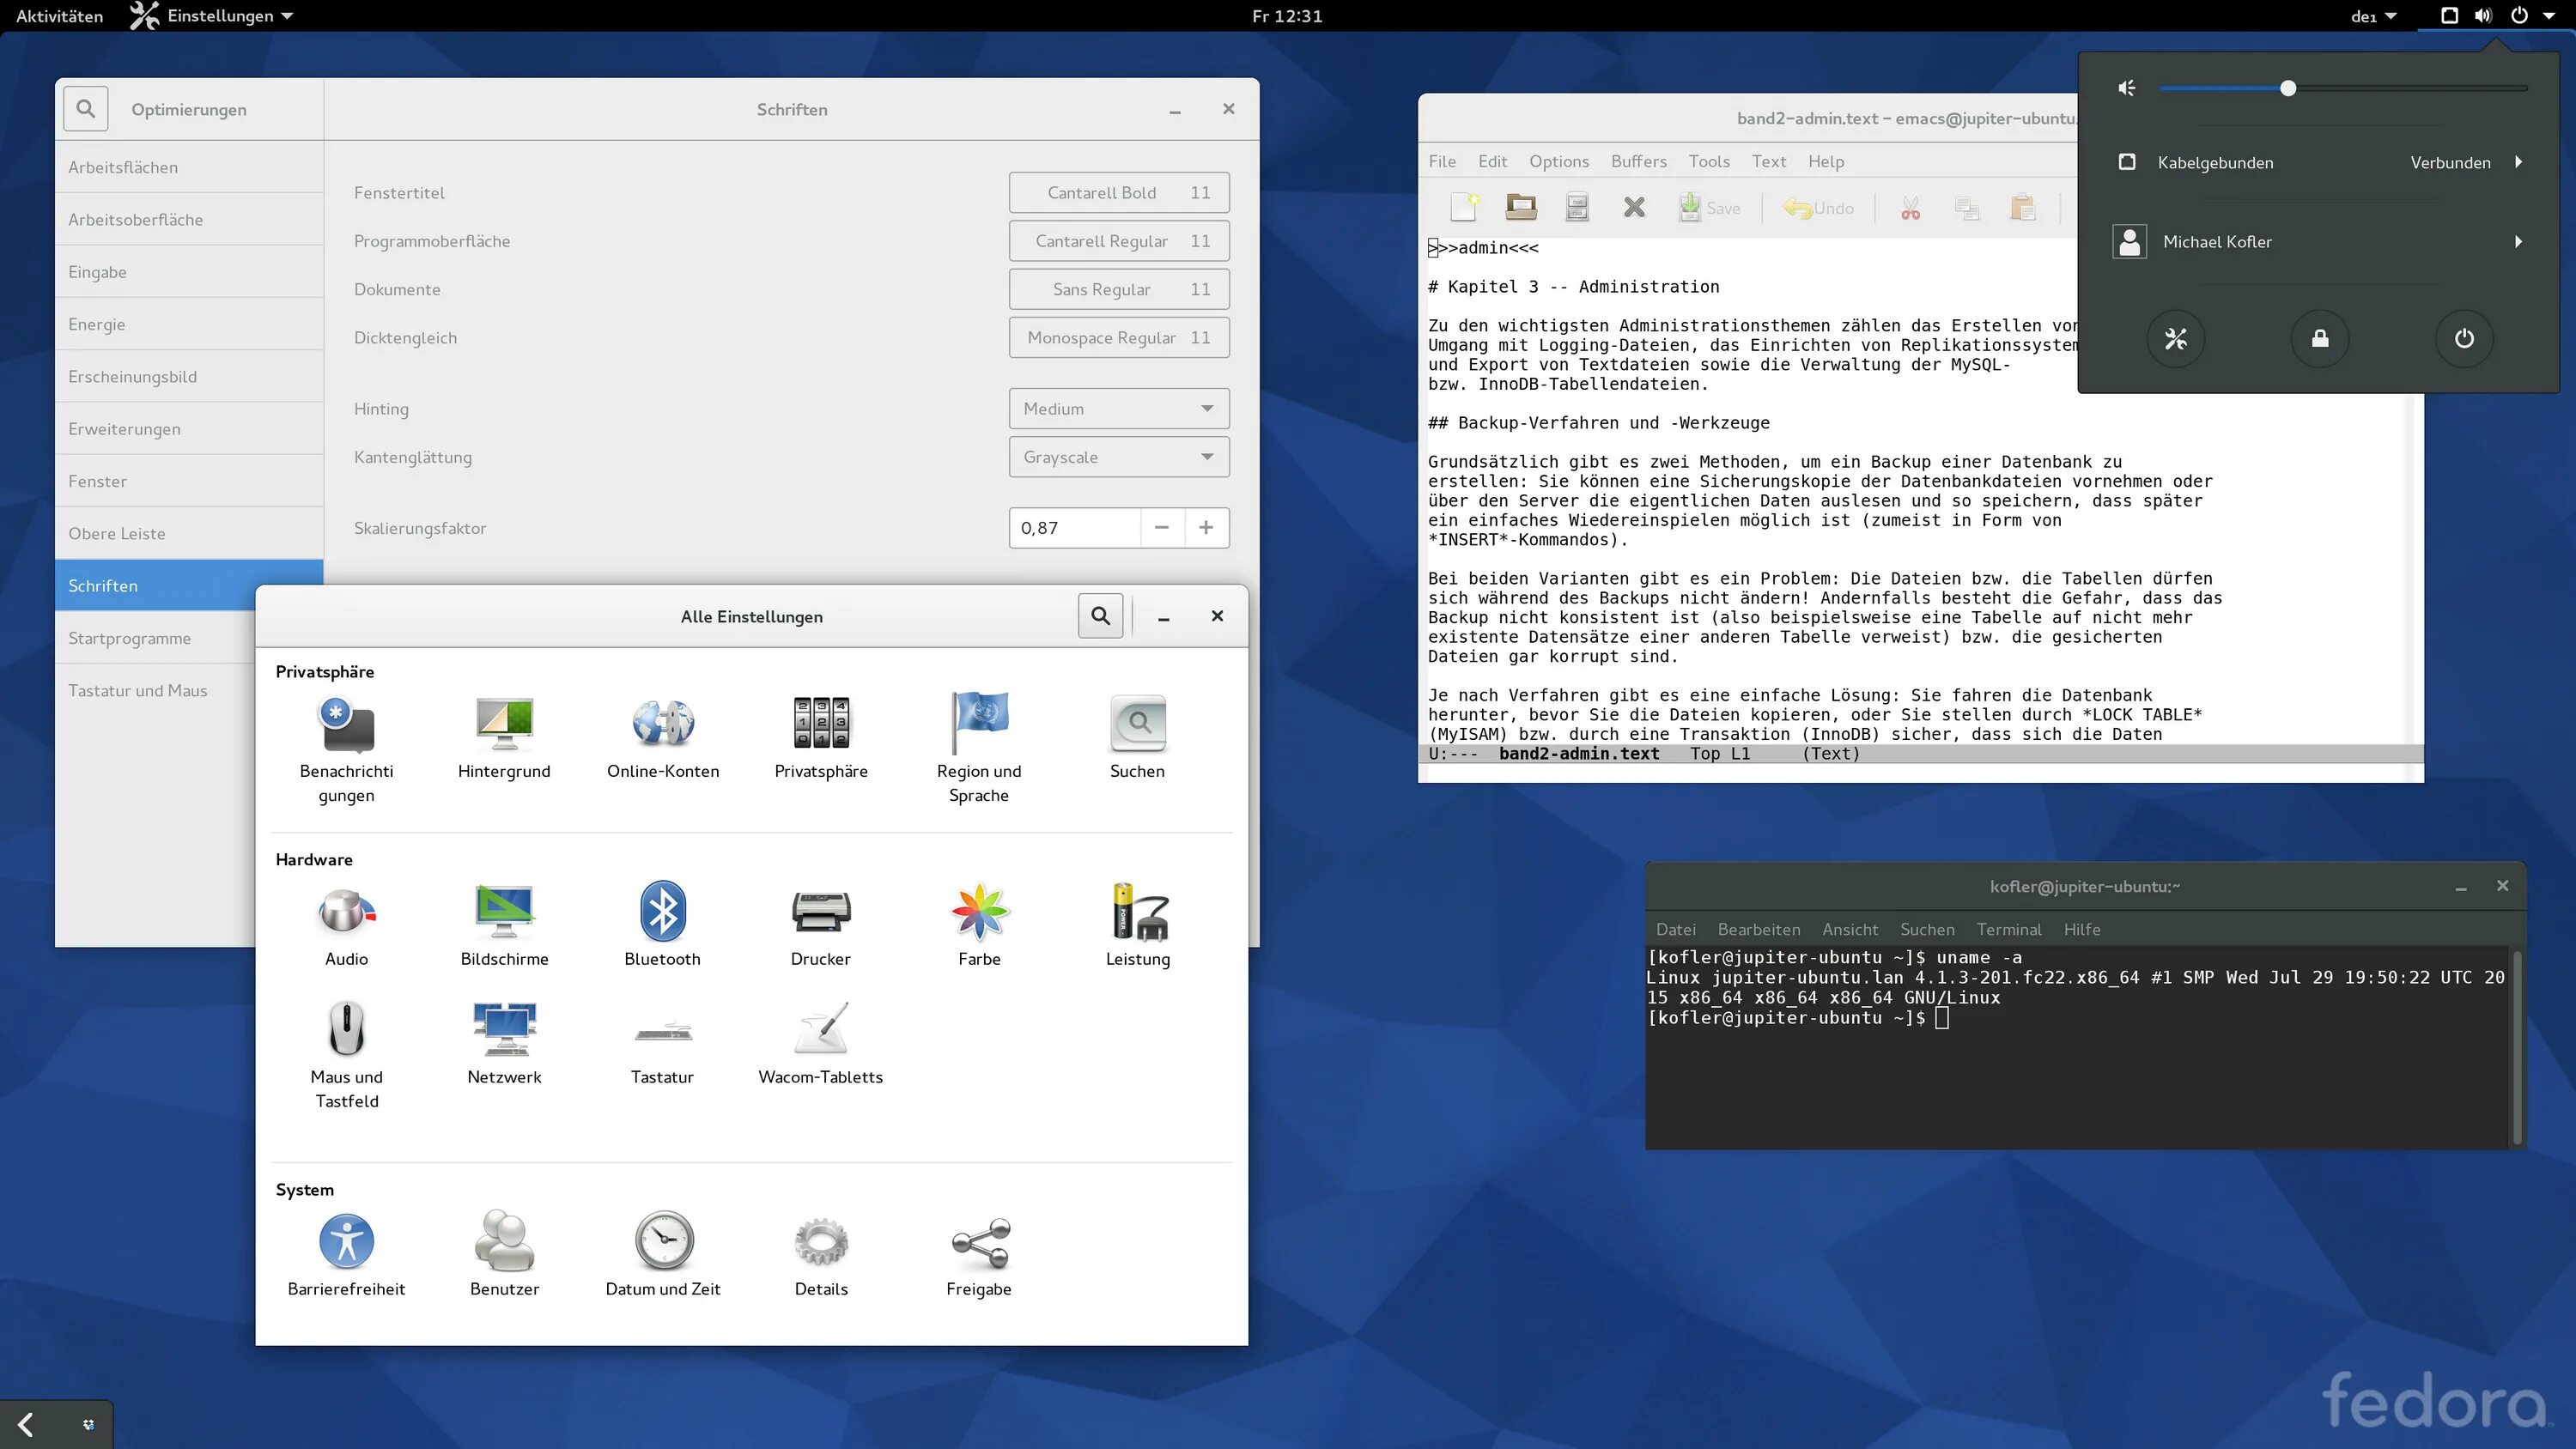Click the search button in Alle Einstellungen
This screenshot has width=2576, height=1449.
coord(1100,616)
